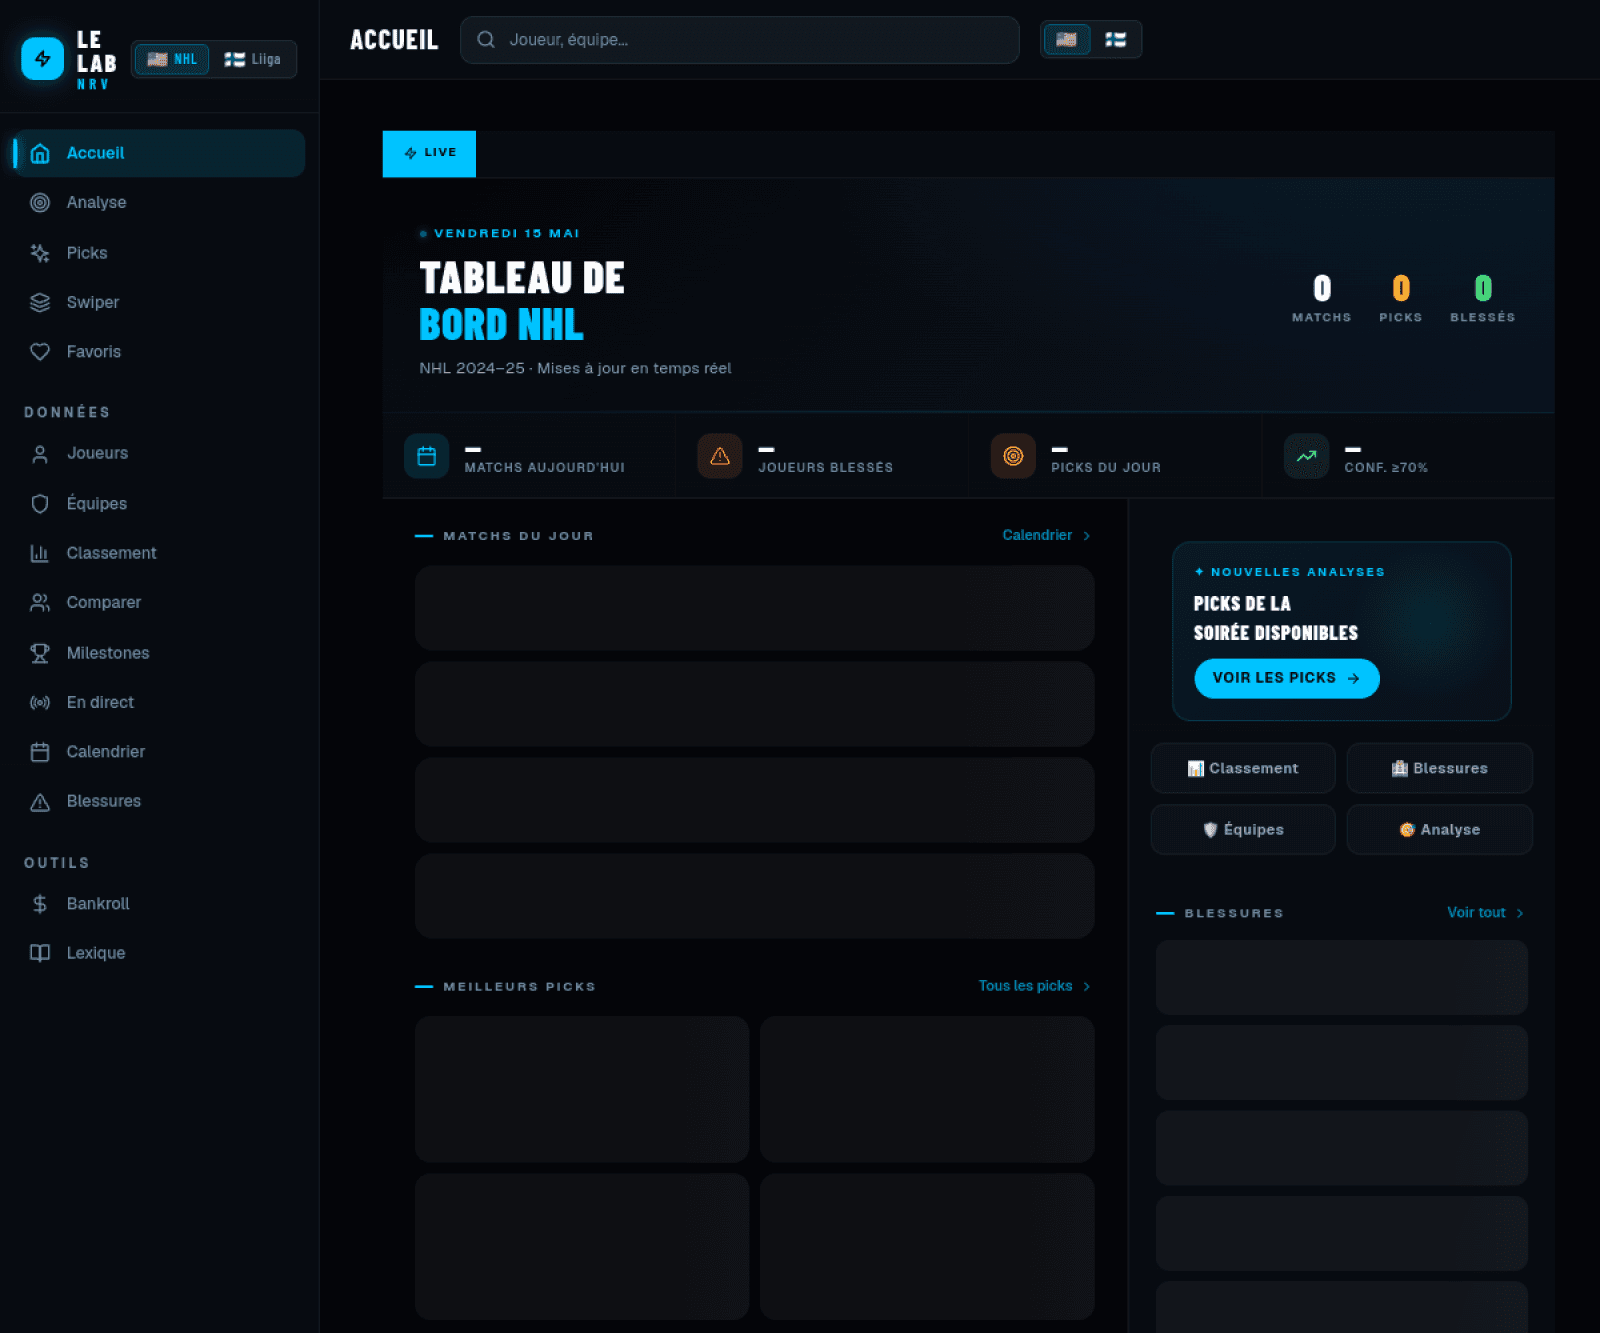Screen dimensions: 1600x1333
Task: Click the Analyse quick-link button
Action: click(x=1440, y=830)
